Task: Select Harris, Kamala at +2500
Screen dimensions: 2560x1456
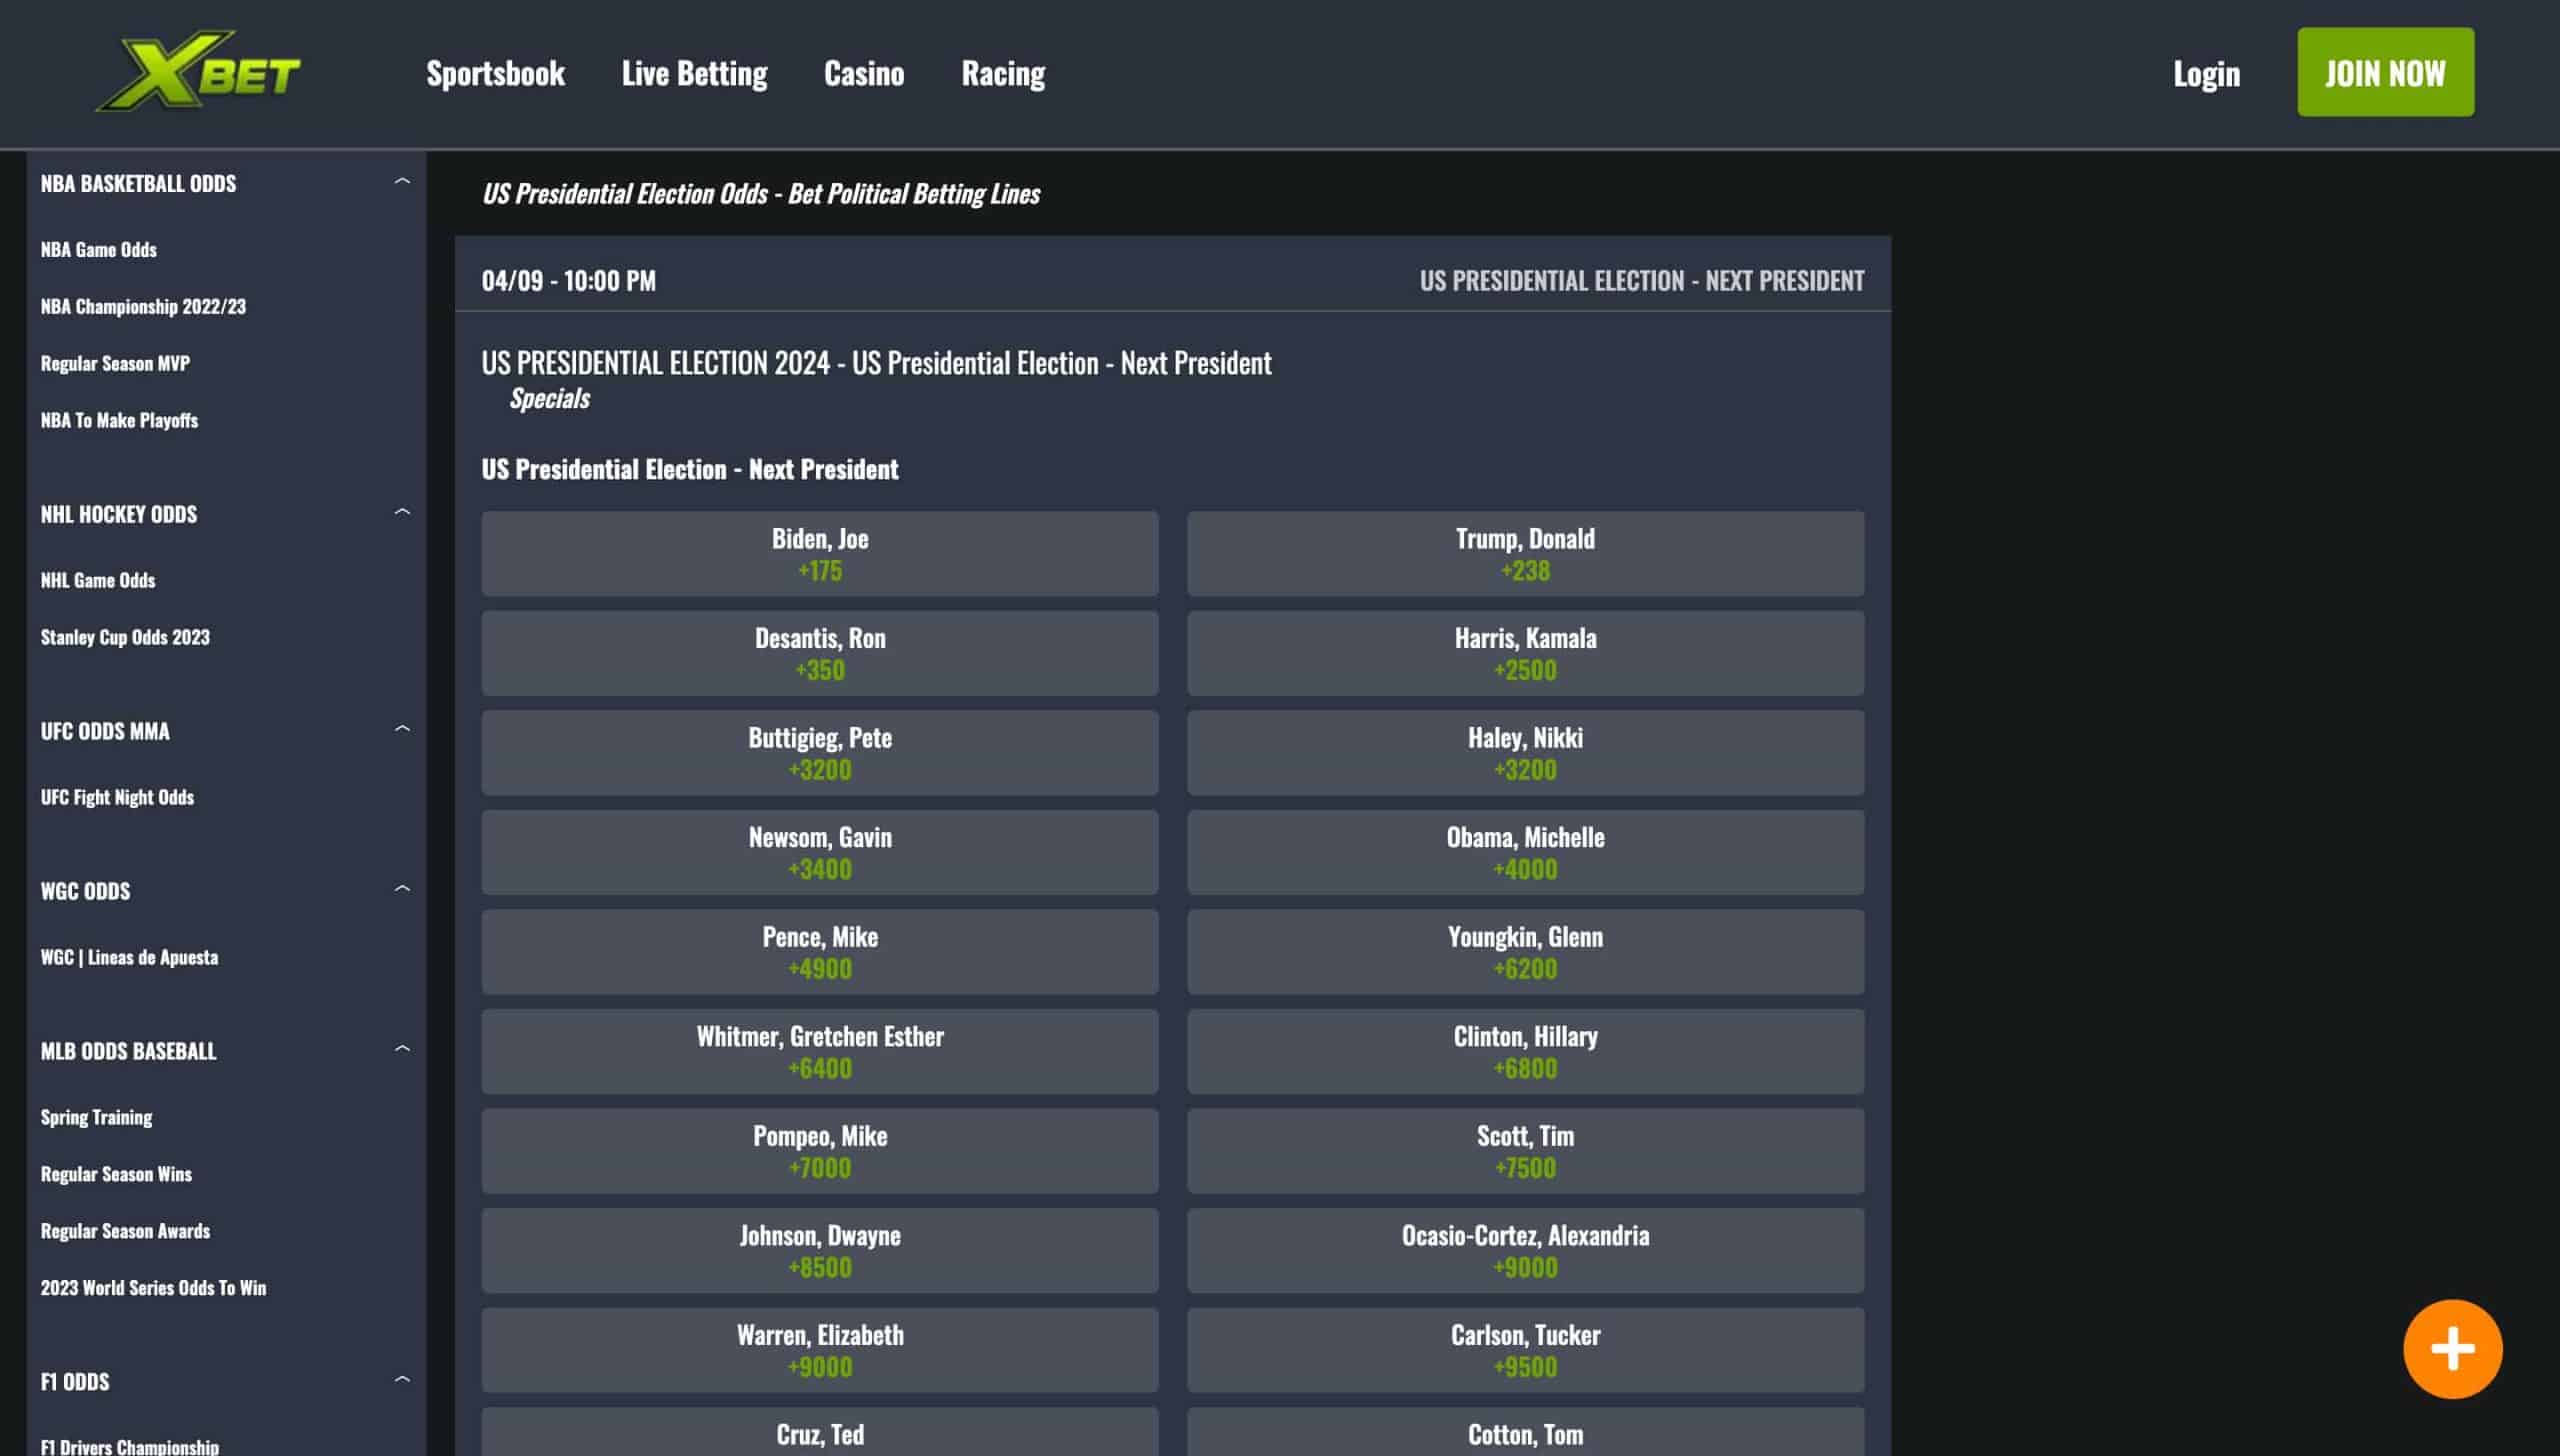Action: (x=1525, y=654)
